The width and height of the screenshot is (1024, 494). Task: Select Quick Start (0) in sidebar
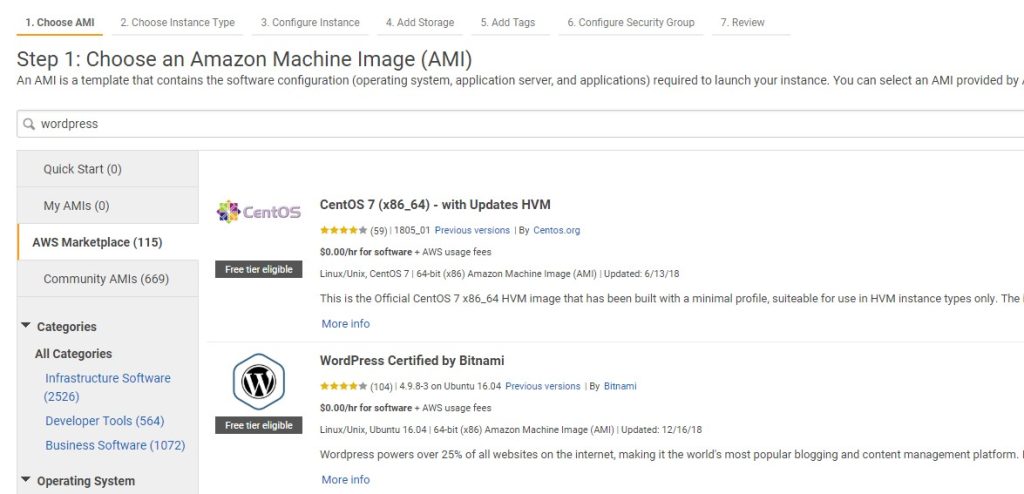pos(108,169)
